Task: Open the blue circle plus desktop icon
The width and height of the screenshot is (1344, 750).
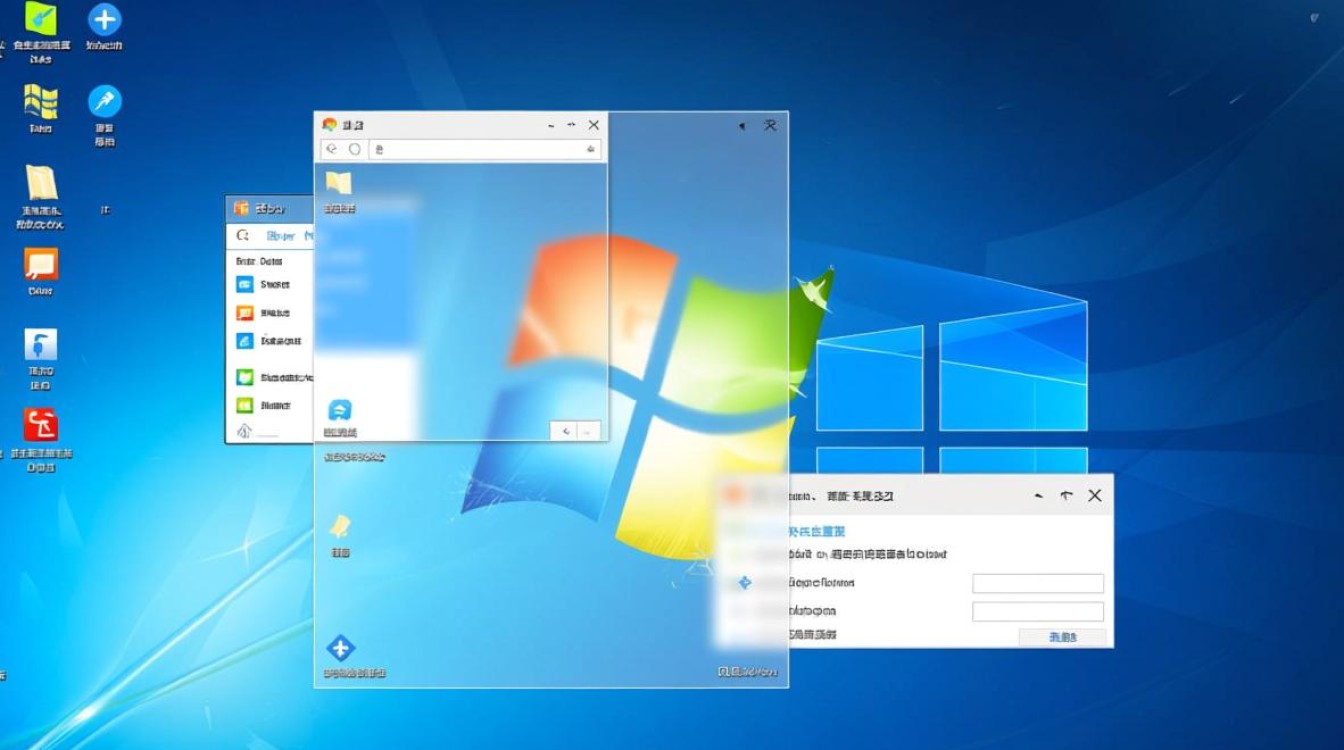Action: pyautogui.click(x=104, y=19)
